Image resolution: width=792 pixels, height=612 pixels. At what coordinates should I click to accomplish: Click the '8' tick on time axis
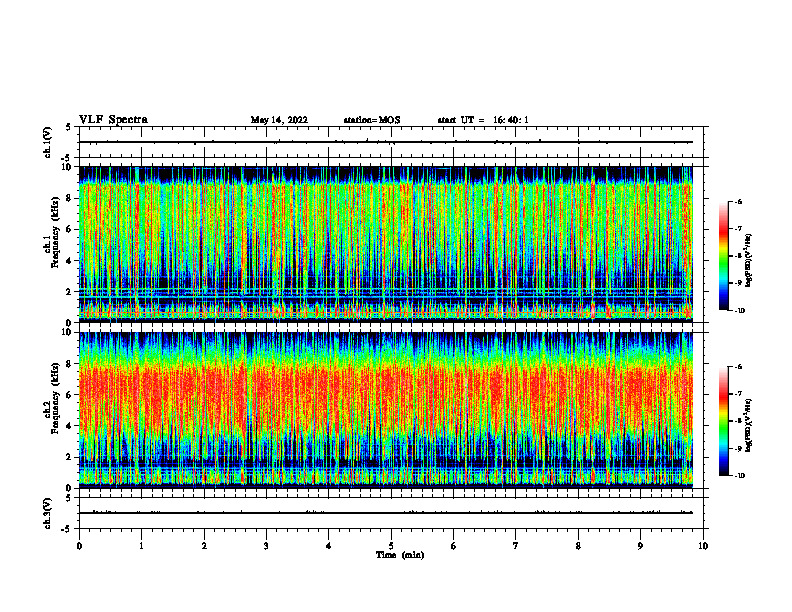[x=578, y=546]
